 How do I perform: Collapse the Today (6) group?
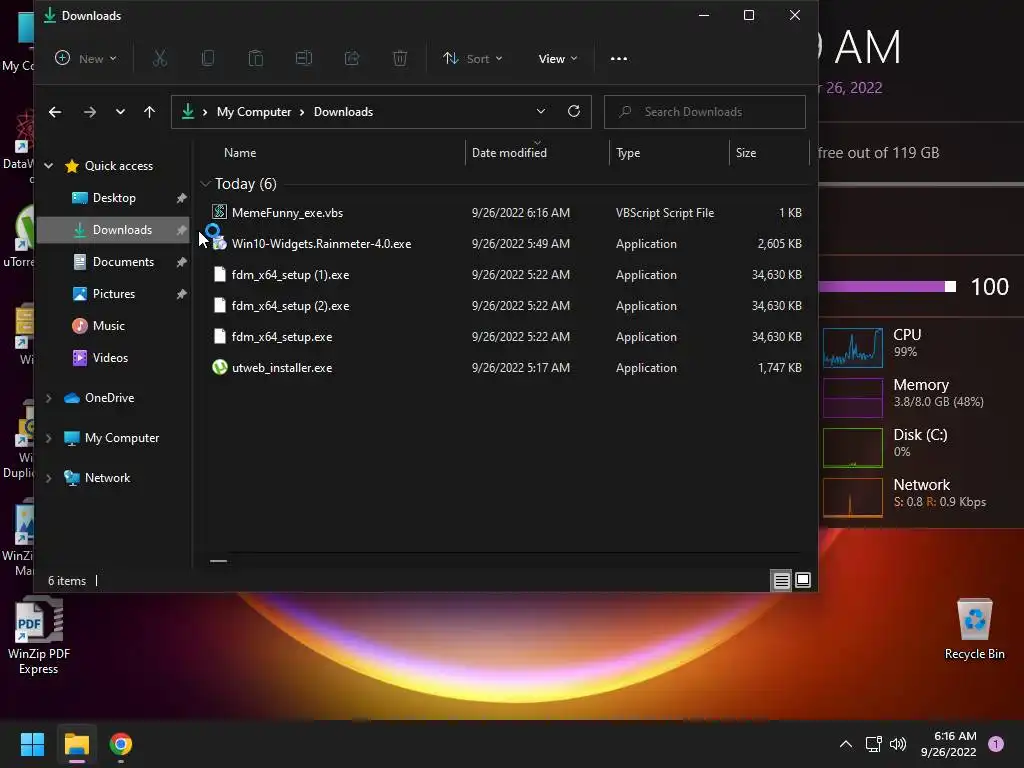click(205, 184)
